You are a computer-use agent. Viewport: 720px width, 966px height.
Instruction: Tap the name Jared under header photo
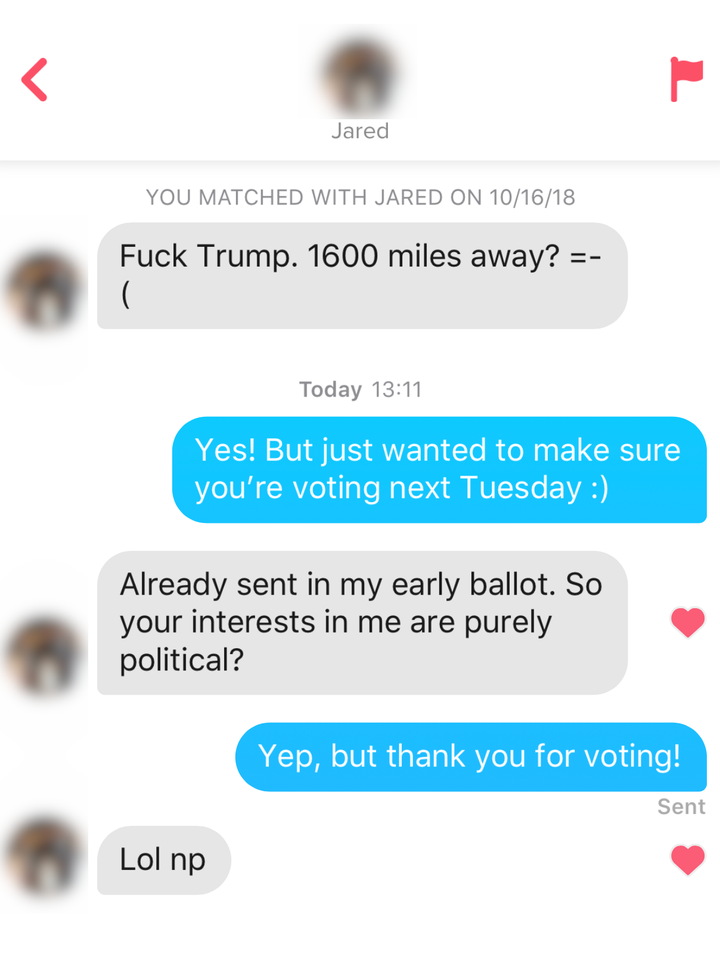click(360, 131)
